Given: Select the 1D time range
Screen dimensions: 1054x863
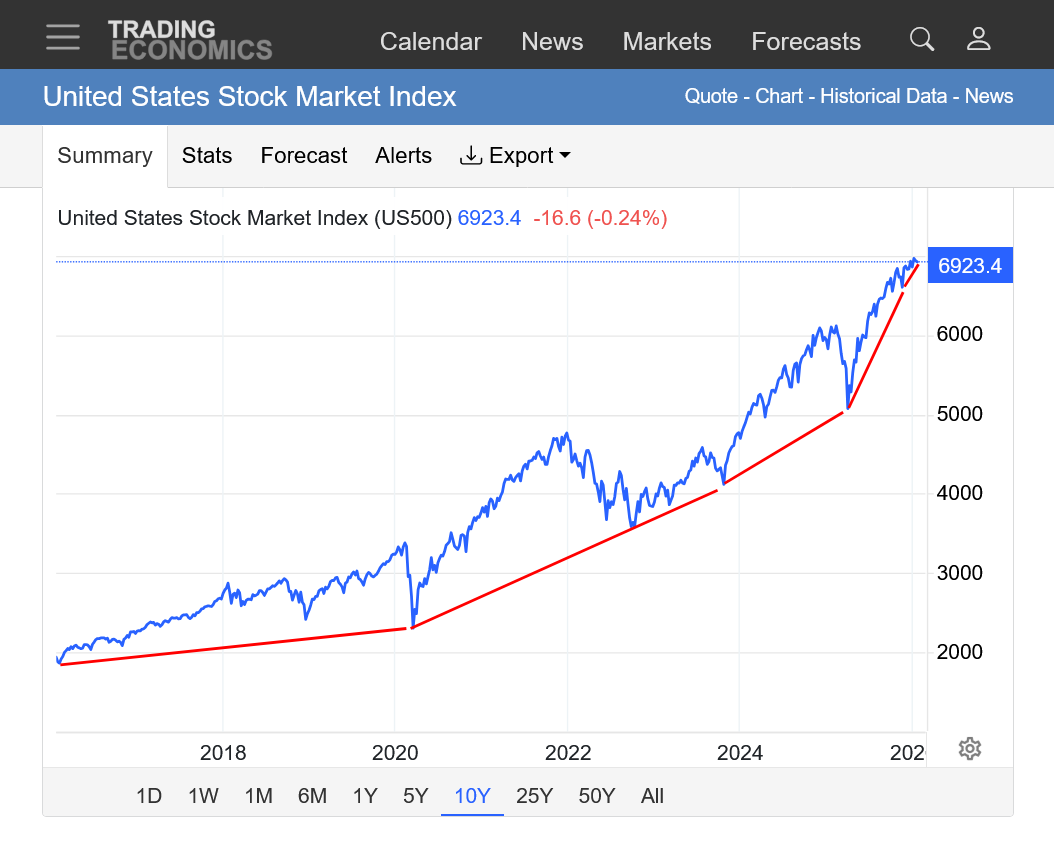Looking at the screenshot, I should (149, 796).
